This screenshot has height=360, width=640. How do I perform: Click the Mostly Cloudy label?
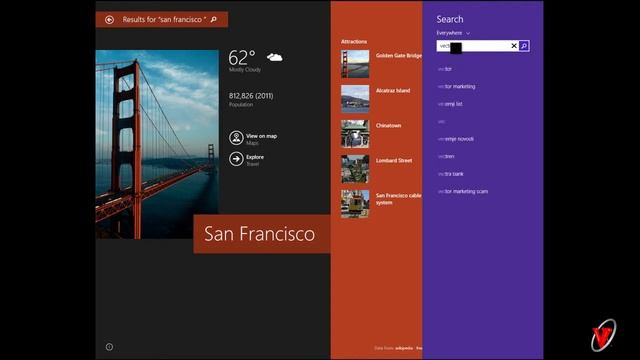click(x=245, y=70)
